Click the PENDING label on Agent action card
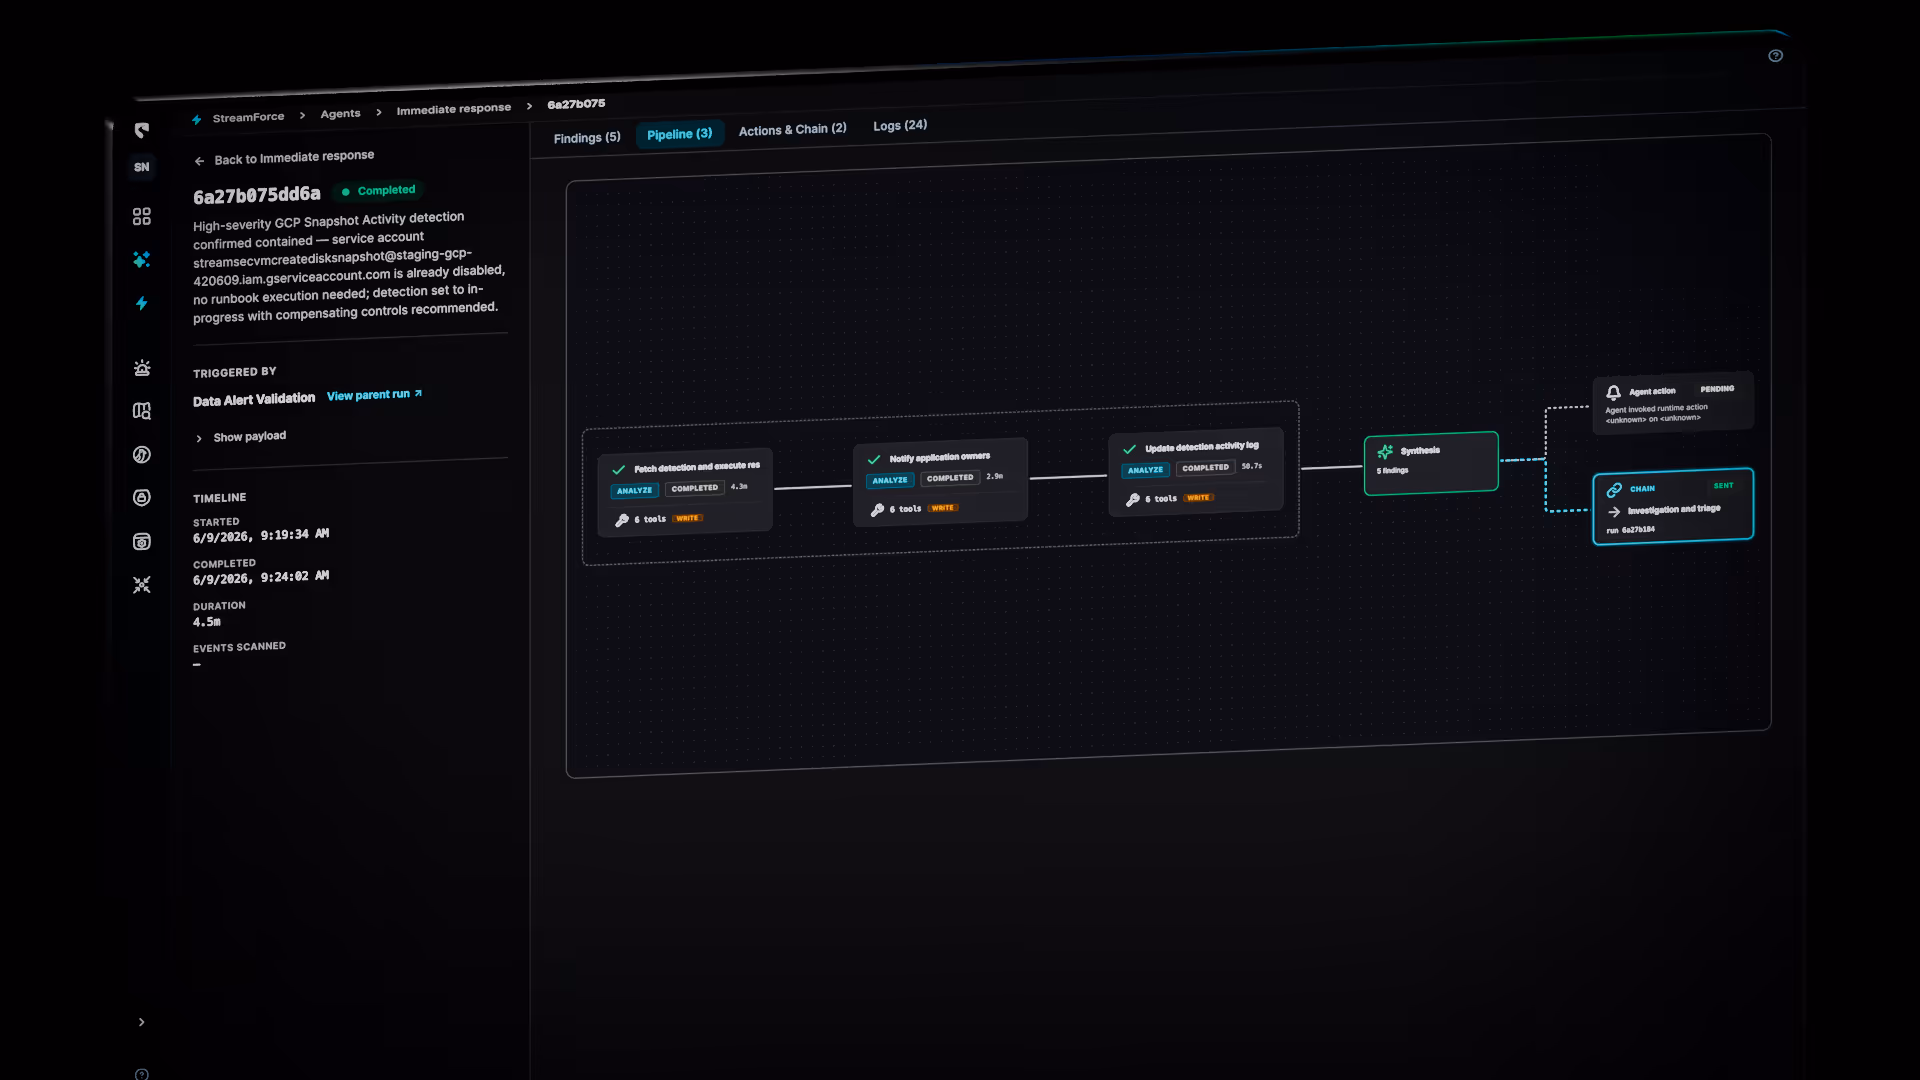Viewport: 1920px width, 1080px height. 1717,389
